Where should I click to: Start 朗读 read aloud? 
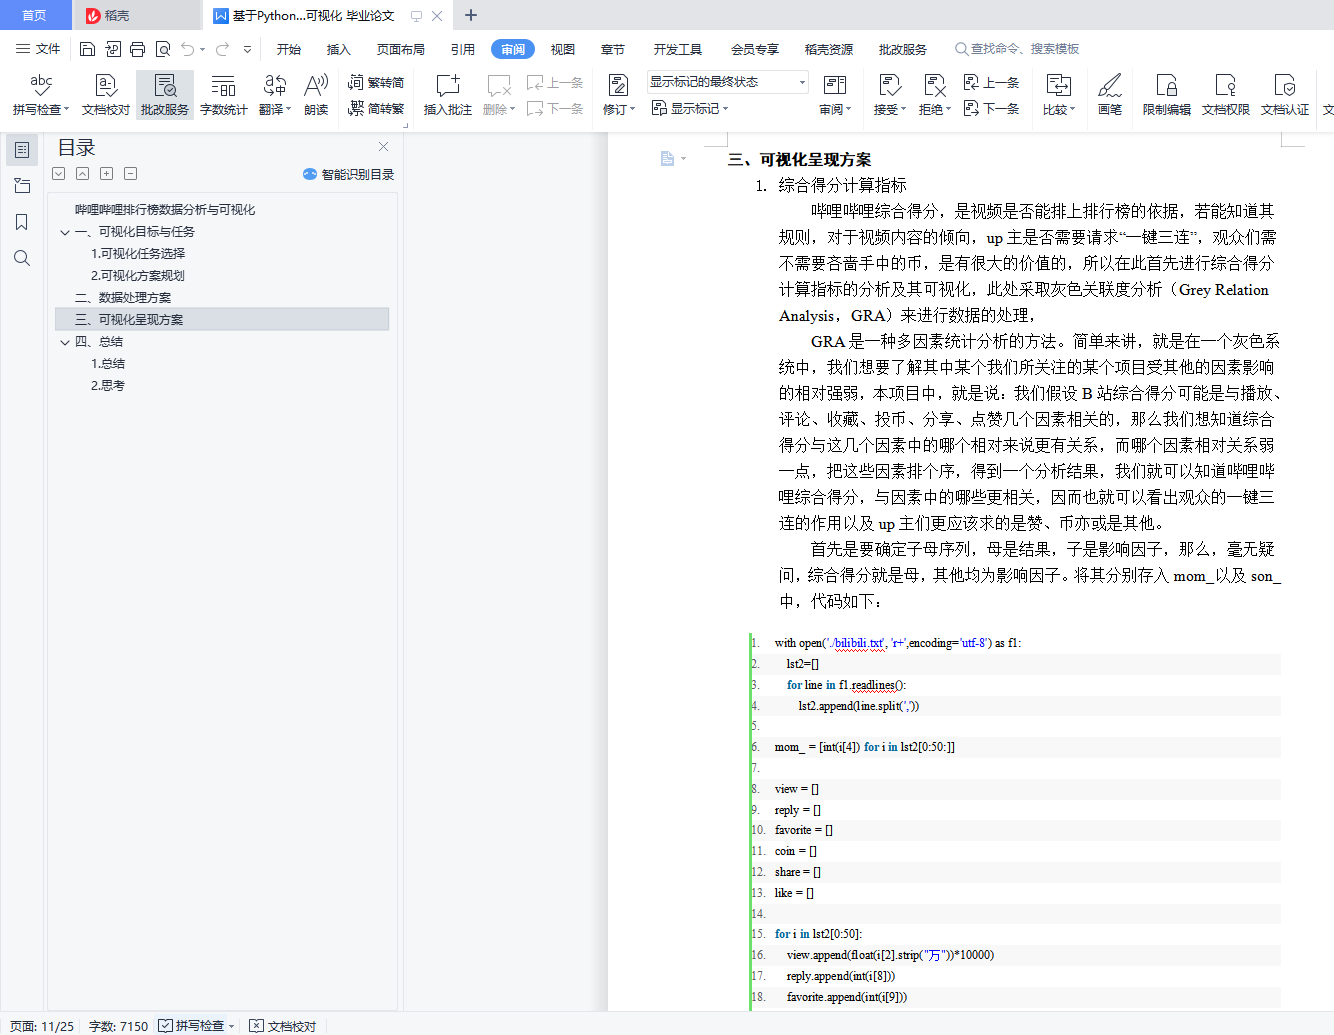[316, 94]
